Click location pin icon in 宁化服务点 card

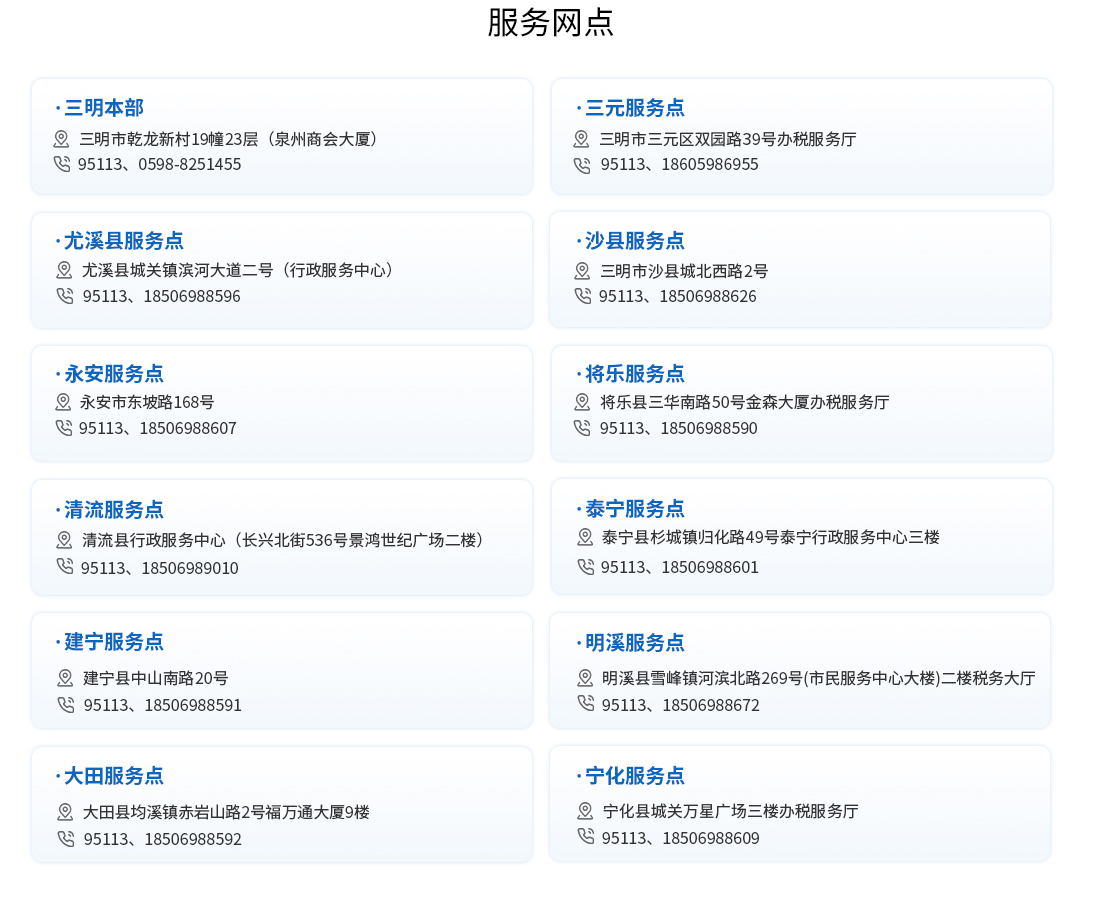pyautogui.click(x=585, y=811)
